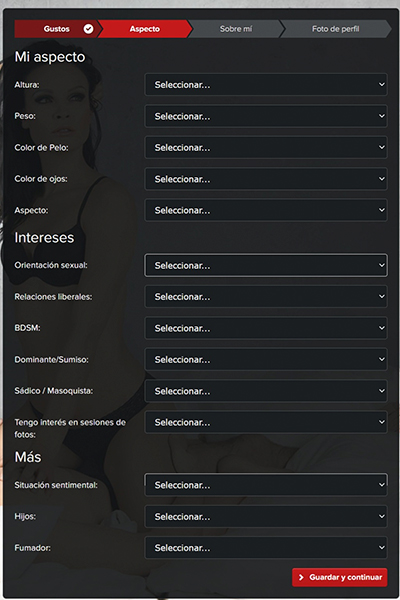Click the Guardar y continuar button
The width and height of the screenshot is (400, 600).
click(x=340, y=577)
